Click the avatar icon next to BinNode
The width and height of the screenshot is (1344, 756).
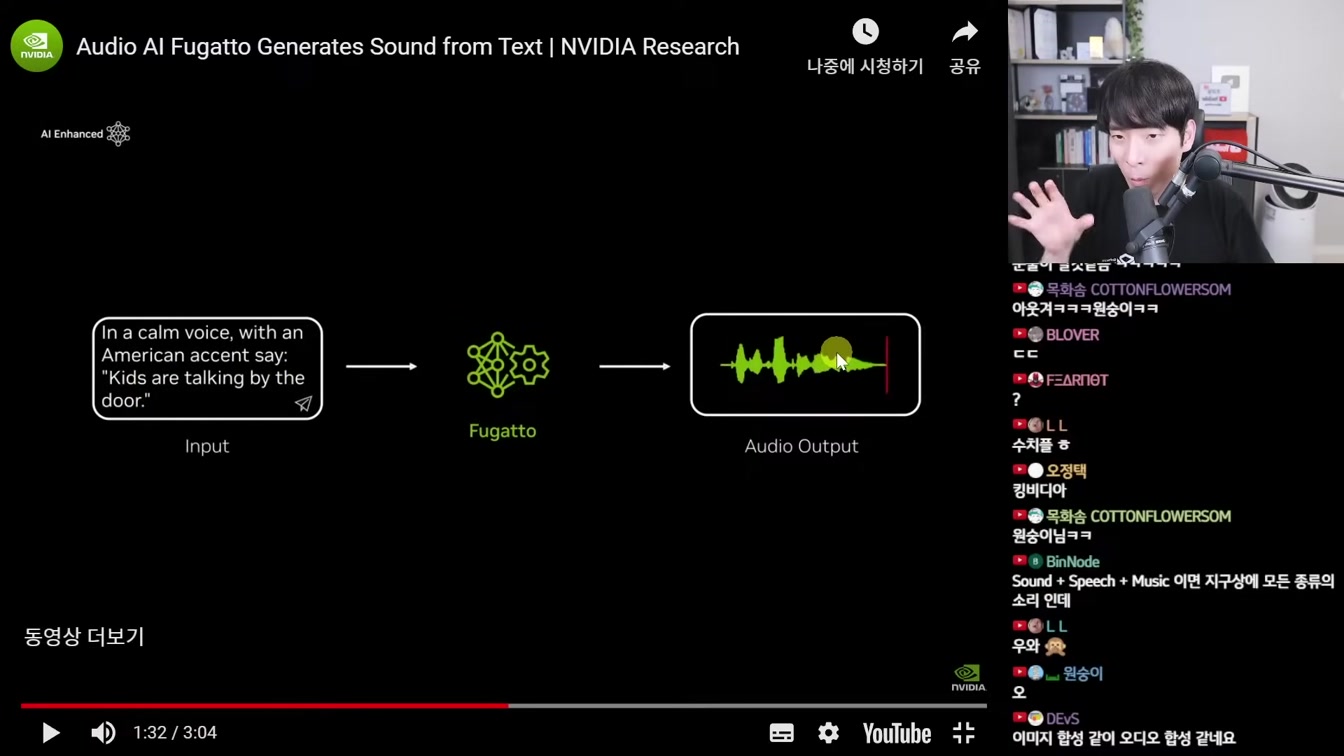[x=1036, y=562]
